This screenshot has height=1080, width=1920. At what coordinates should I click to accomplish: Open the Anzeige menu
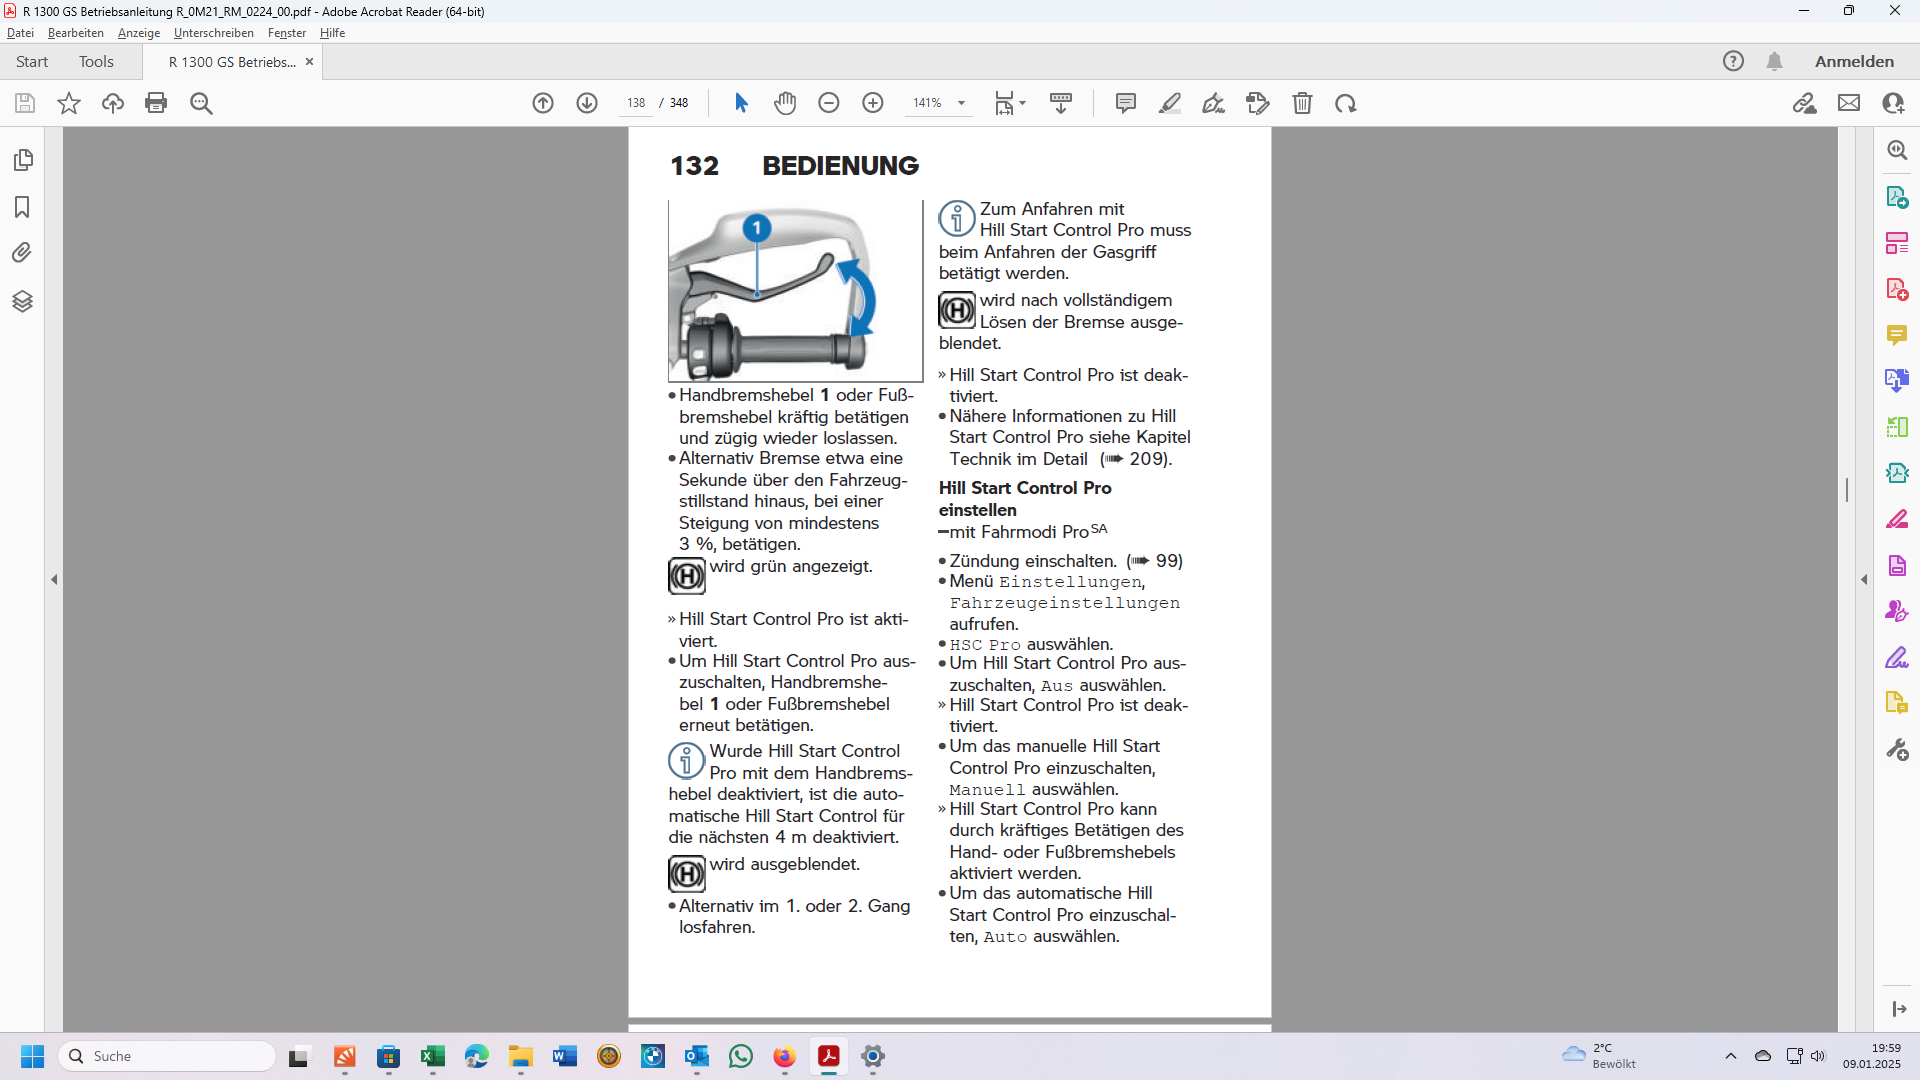(x=139, y=33)
